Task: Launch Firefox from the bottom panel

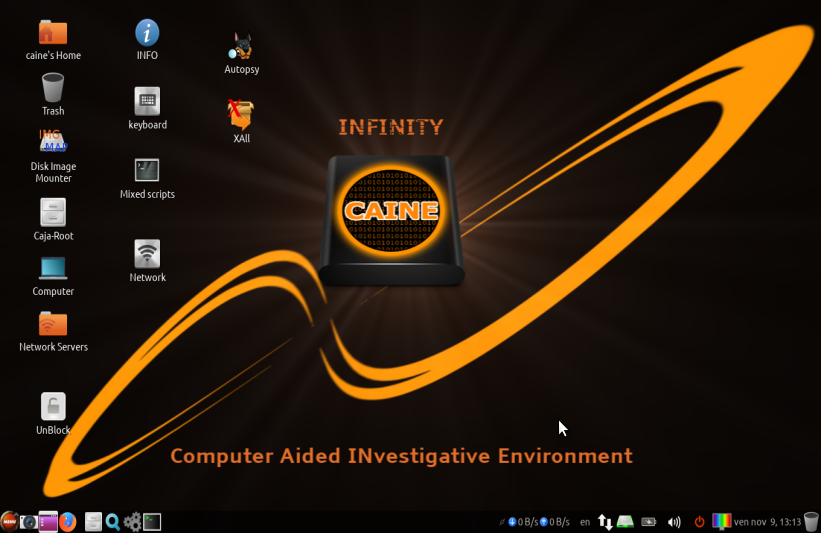Action: coord(68,521)
